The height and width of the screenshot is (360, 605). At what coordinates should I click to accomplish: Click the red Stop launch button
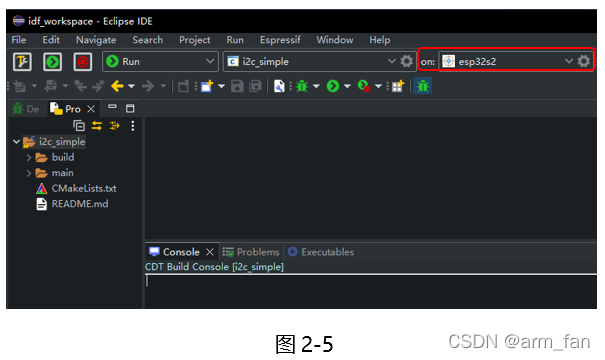[83, 62]
